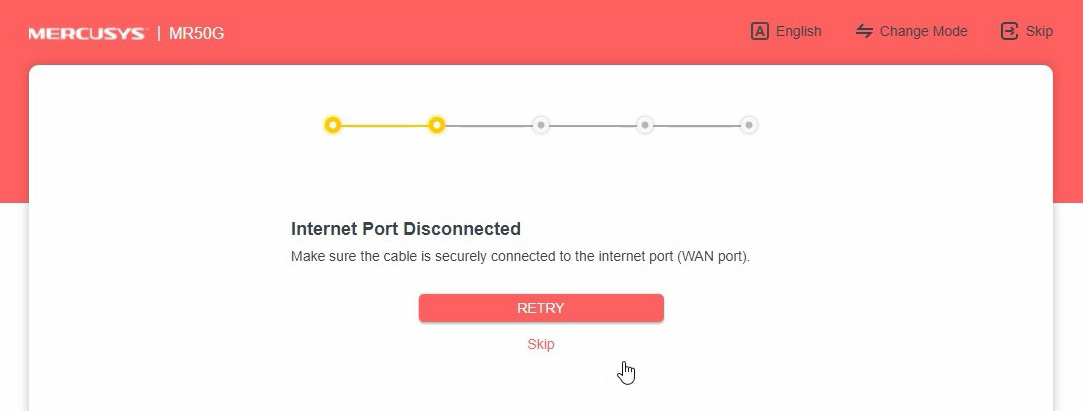This screenshot has height=411, width=1083.
Task: Click the WAN port cable instruction text
Action: [x=520, y=257]
